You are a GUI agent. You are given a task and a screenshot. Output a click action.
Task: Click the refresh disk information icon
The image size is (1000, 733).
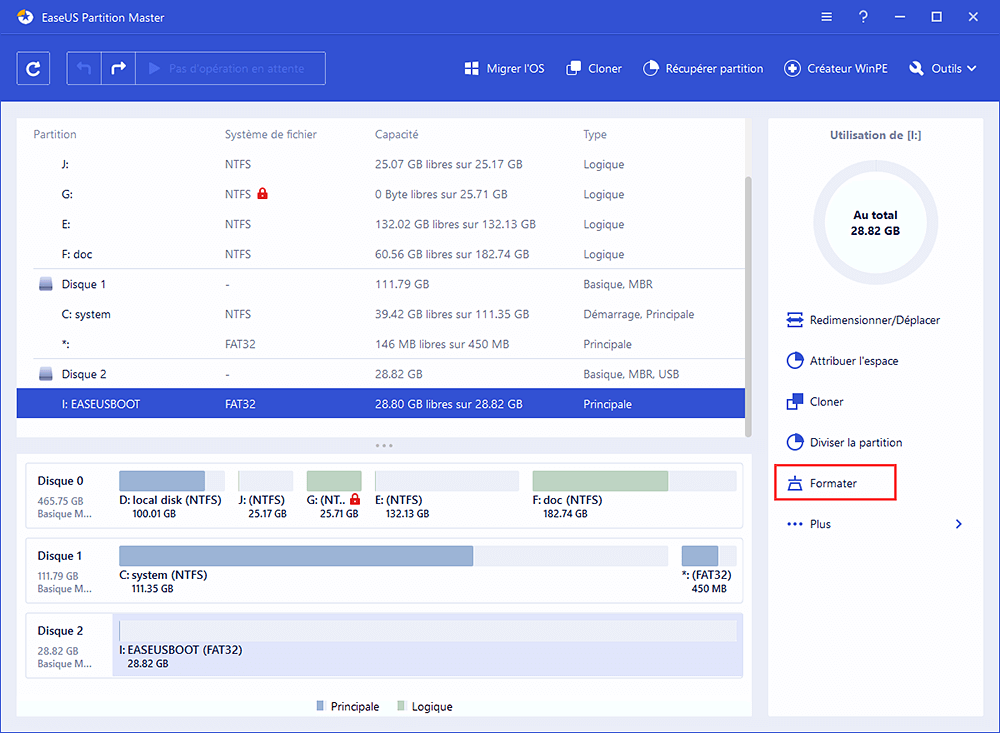(33, 68)
